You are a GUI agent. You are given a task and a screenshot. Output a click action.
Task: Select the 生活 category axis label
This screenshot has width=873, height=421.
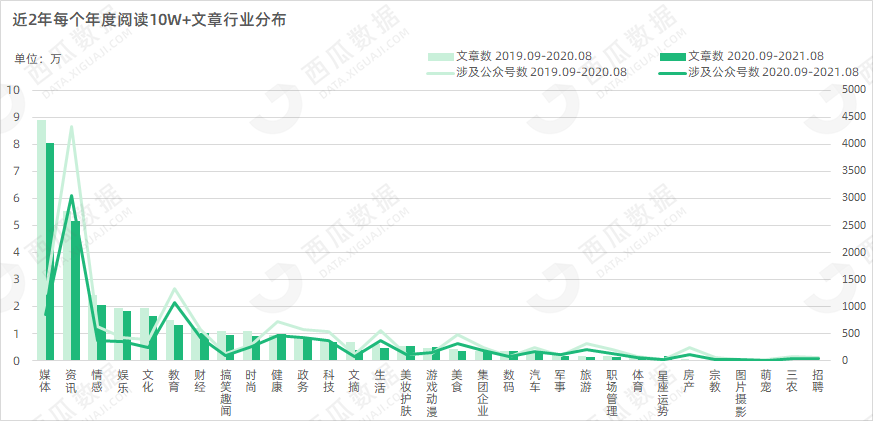click(x=380, y=381)
